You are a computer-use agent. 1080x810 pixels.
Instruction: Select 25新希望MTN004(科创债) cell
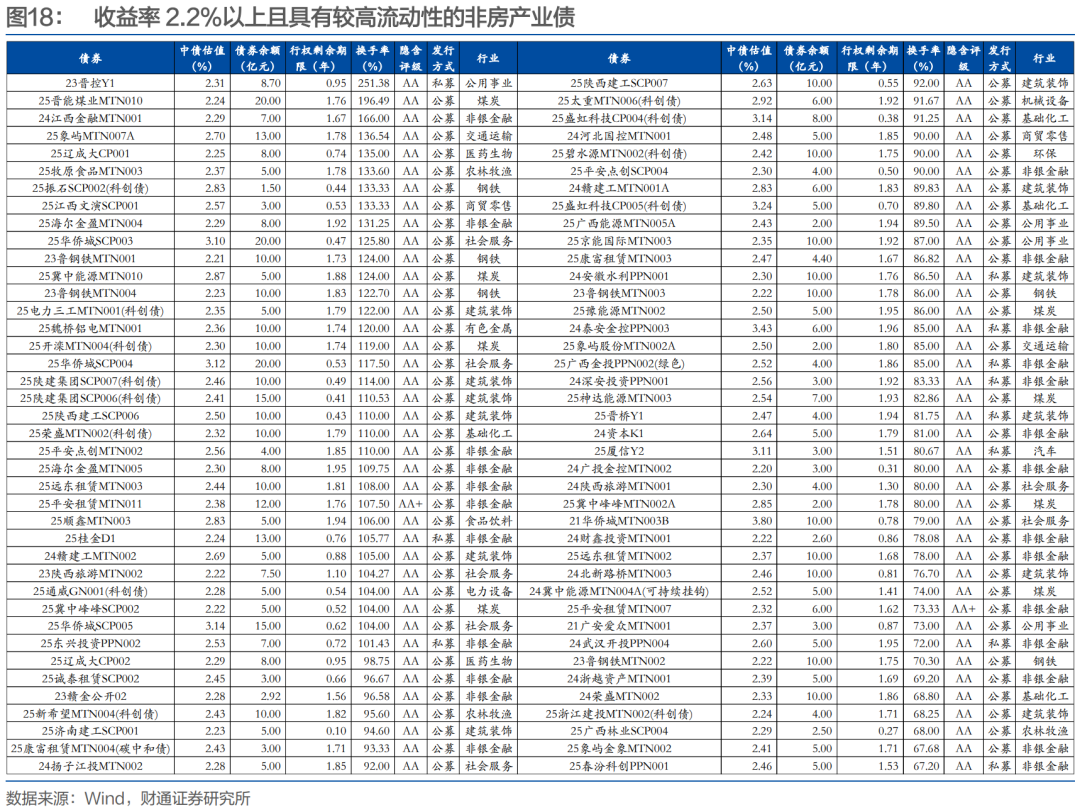(90, 714)
